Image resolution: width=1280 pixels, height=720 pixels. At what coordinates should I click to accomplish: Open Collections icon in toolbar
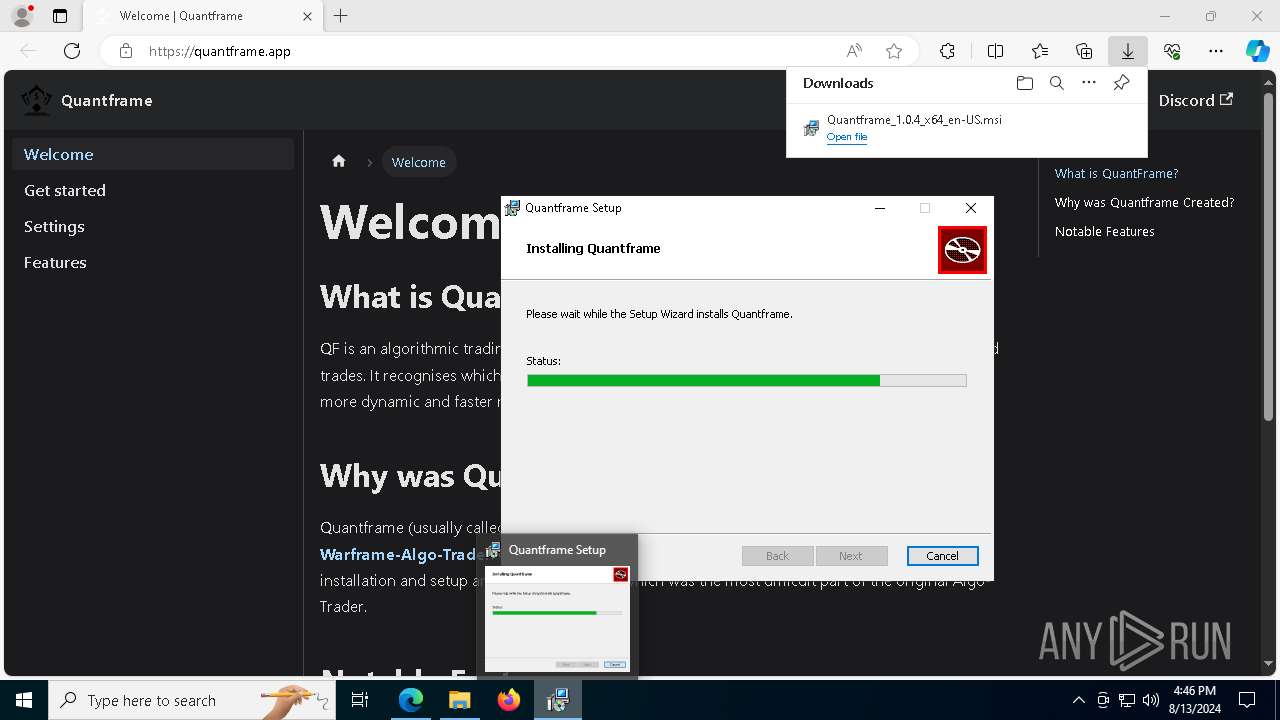click(x=1084, y=51)
